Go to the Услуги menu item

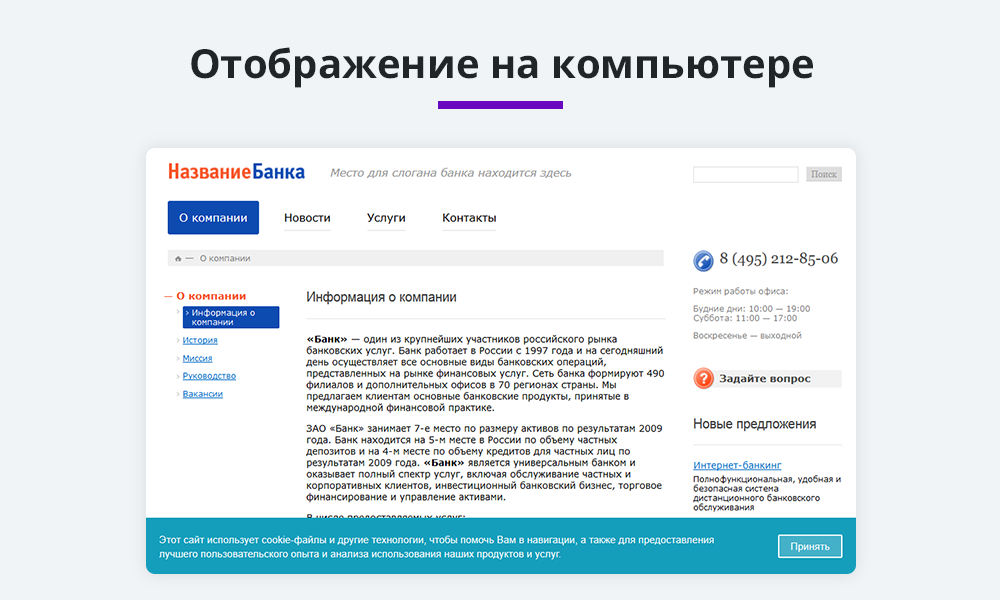pos(386,218)
